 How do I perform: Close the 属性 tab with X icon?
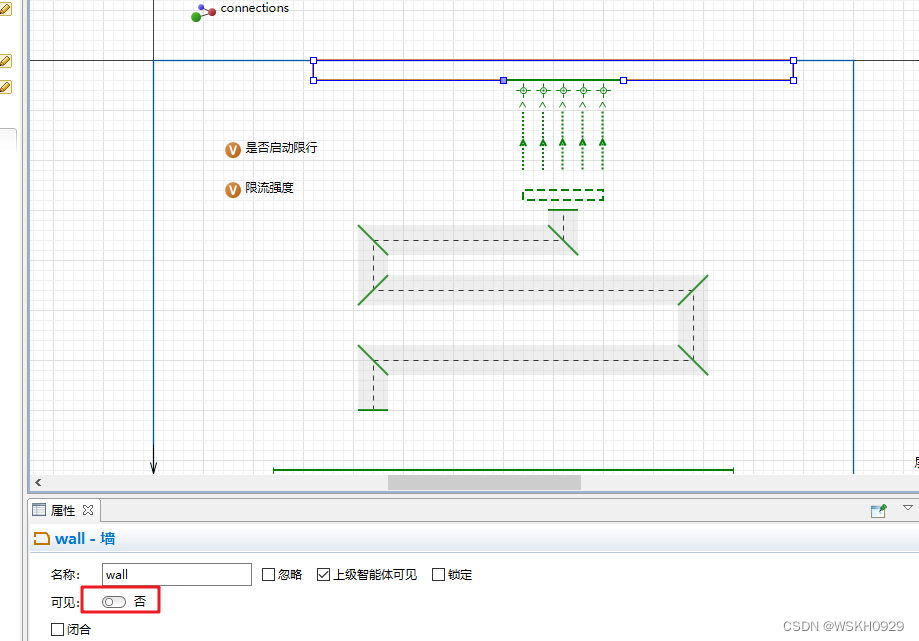coord(88,510)
